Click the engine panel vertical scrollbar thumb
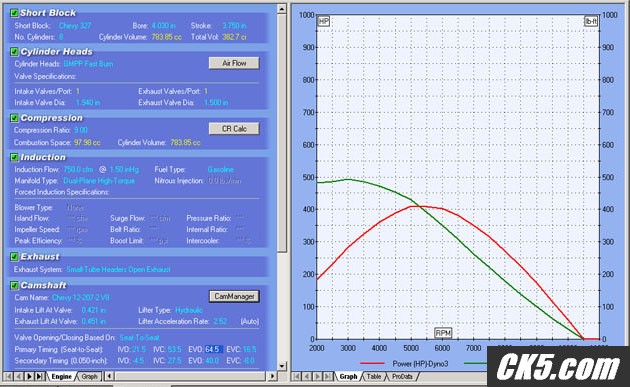Screen dimensions: 630x387 [282, 133]
